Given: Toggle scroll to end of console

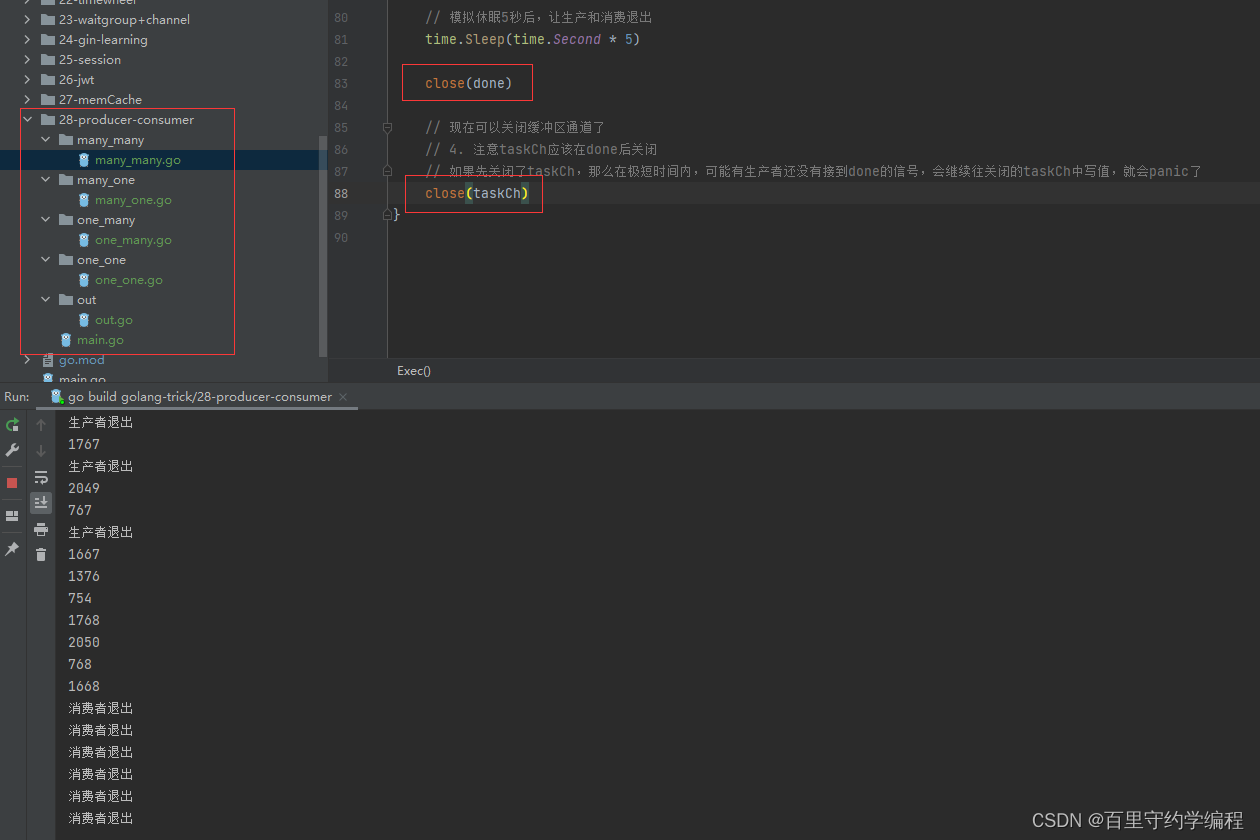Looking at the screenshot, I should point(41,502).
